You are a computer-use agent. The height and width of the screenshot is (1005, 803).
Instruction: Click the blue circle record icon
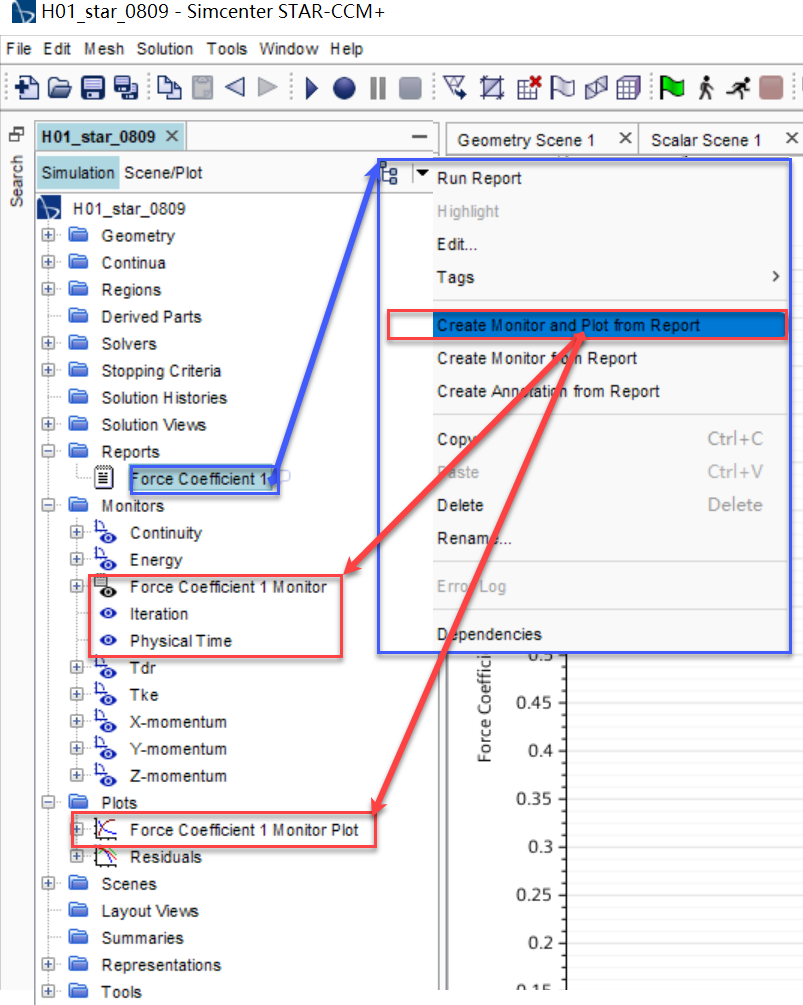344,88
